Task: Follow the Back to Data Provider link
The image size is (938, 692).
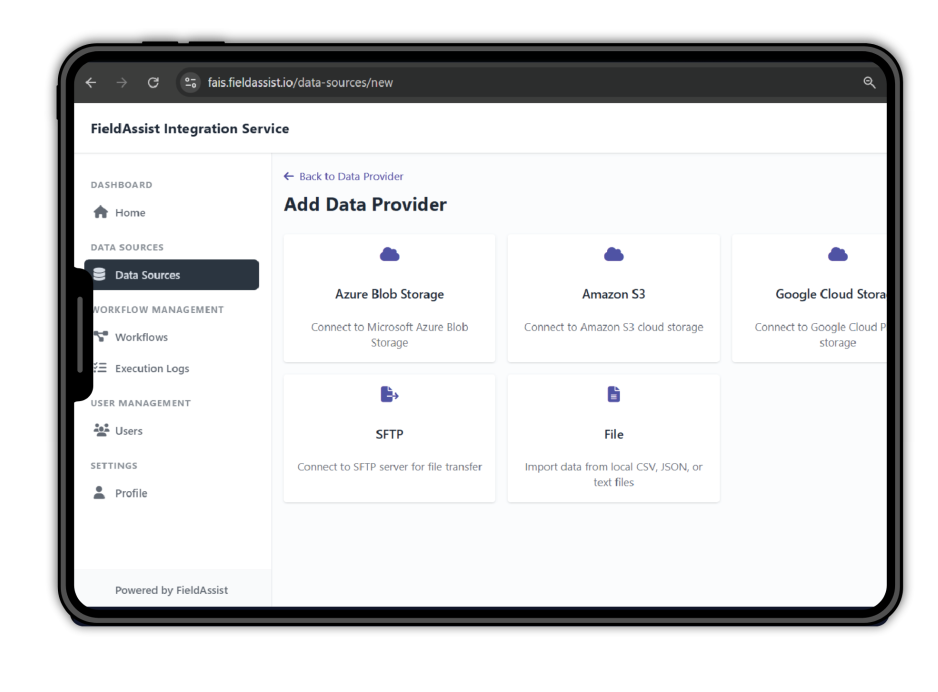Action: (351, 176)
